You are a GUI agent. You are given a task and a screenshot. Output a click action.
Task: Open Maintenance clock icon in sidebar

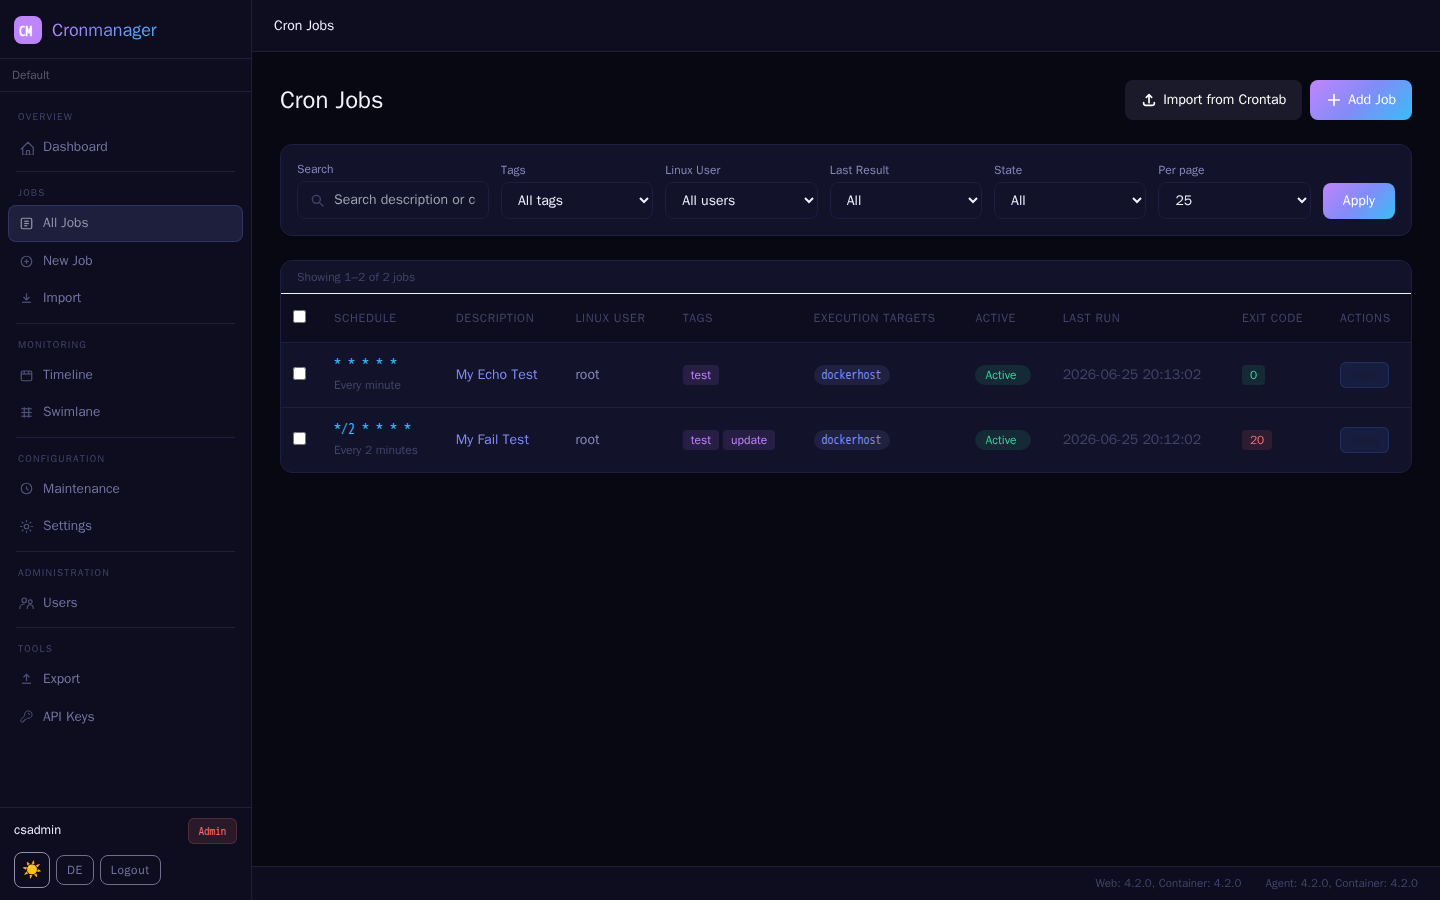27,489
